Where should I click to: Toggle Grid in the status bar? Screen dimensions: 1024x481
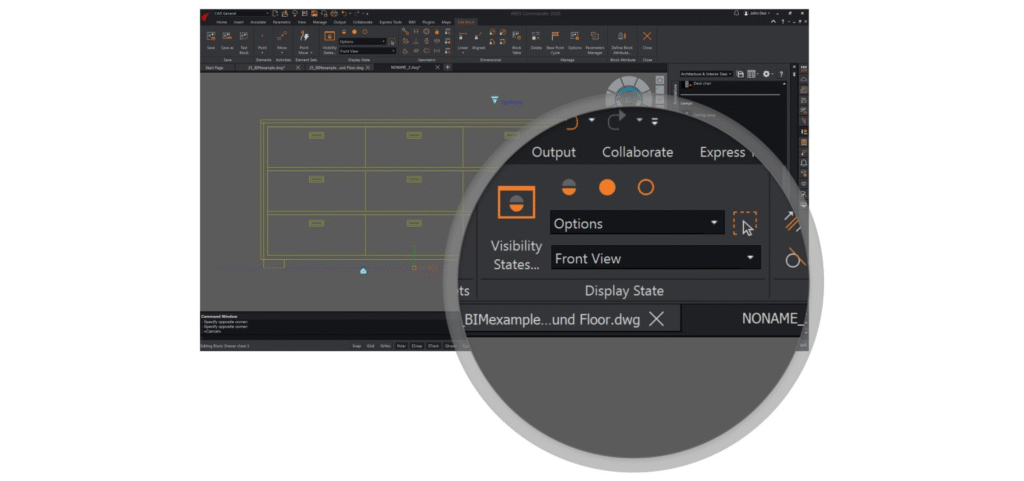[370, 346]
